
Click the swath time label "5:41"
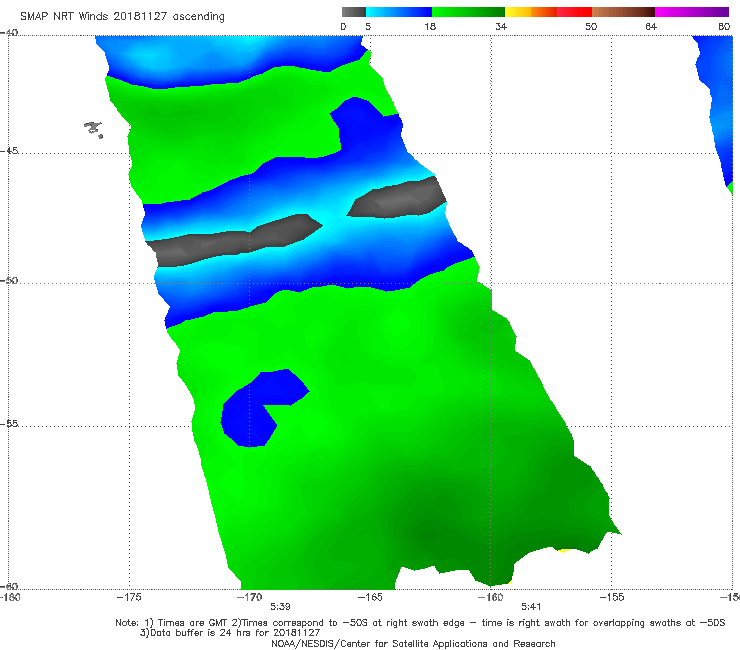pyautogui.click(x=531, y=607)
